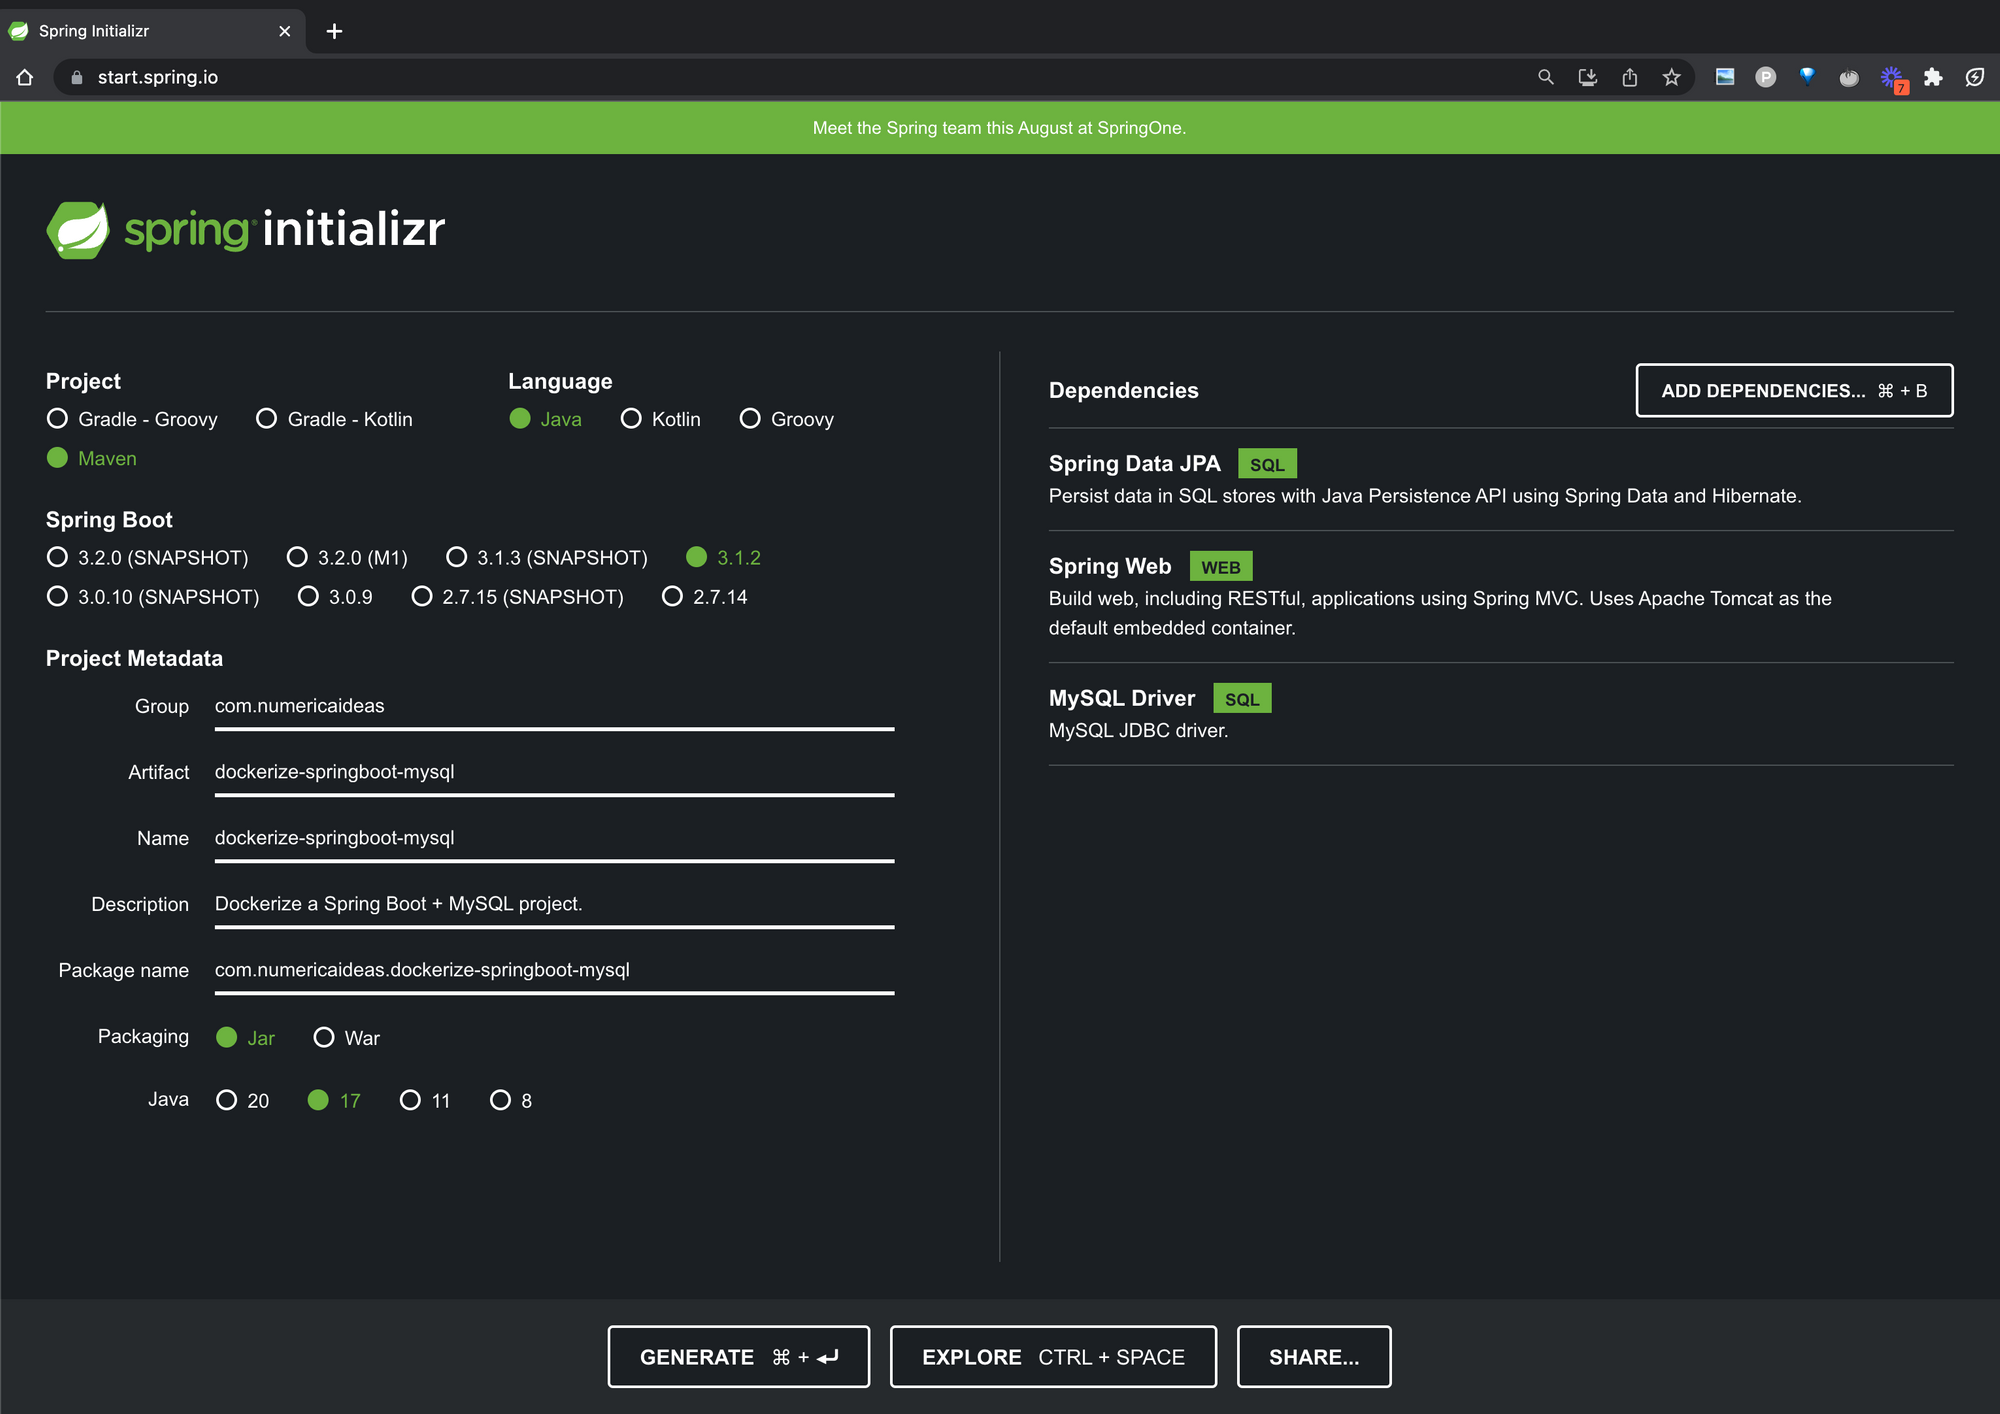Switch packaging to War
The height and width of the screenshot is (1414, 2000).
coord(324,1038)
